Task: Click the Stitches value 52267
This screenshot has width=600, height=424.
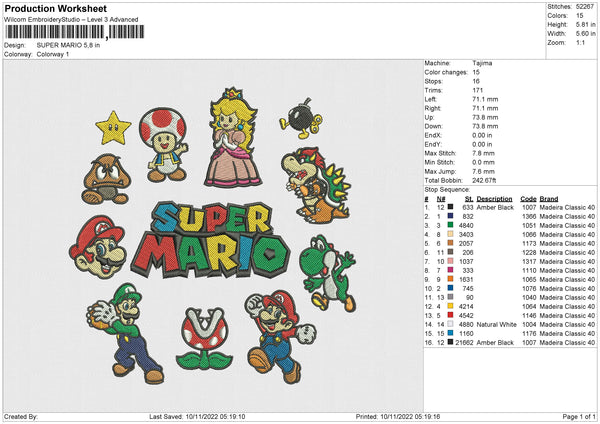Action: [x=585, y=7]
